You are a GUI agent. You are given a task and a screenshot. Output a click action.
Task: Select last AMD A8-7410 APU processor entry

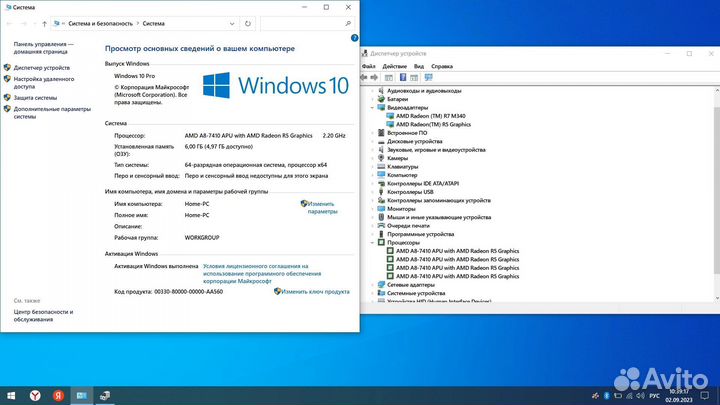457,276
